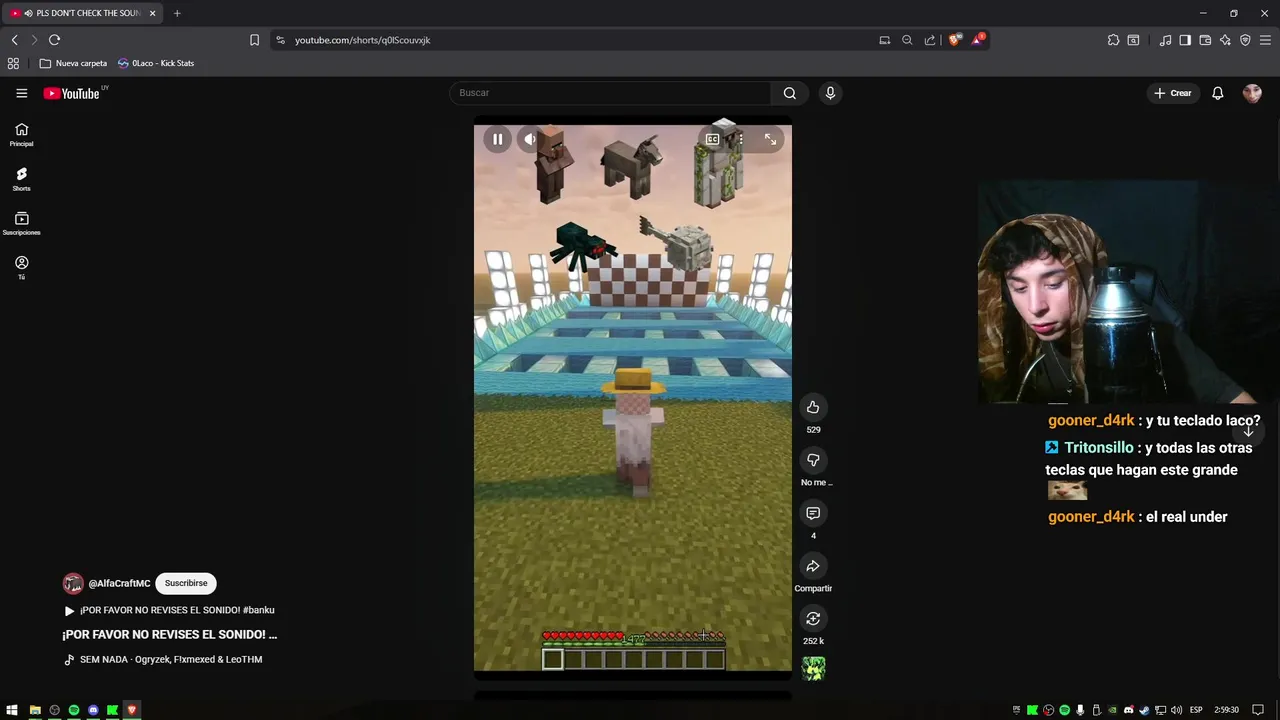Open the remix option showing 252 k

(813, 619)
